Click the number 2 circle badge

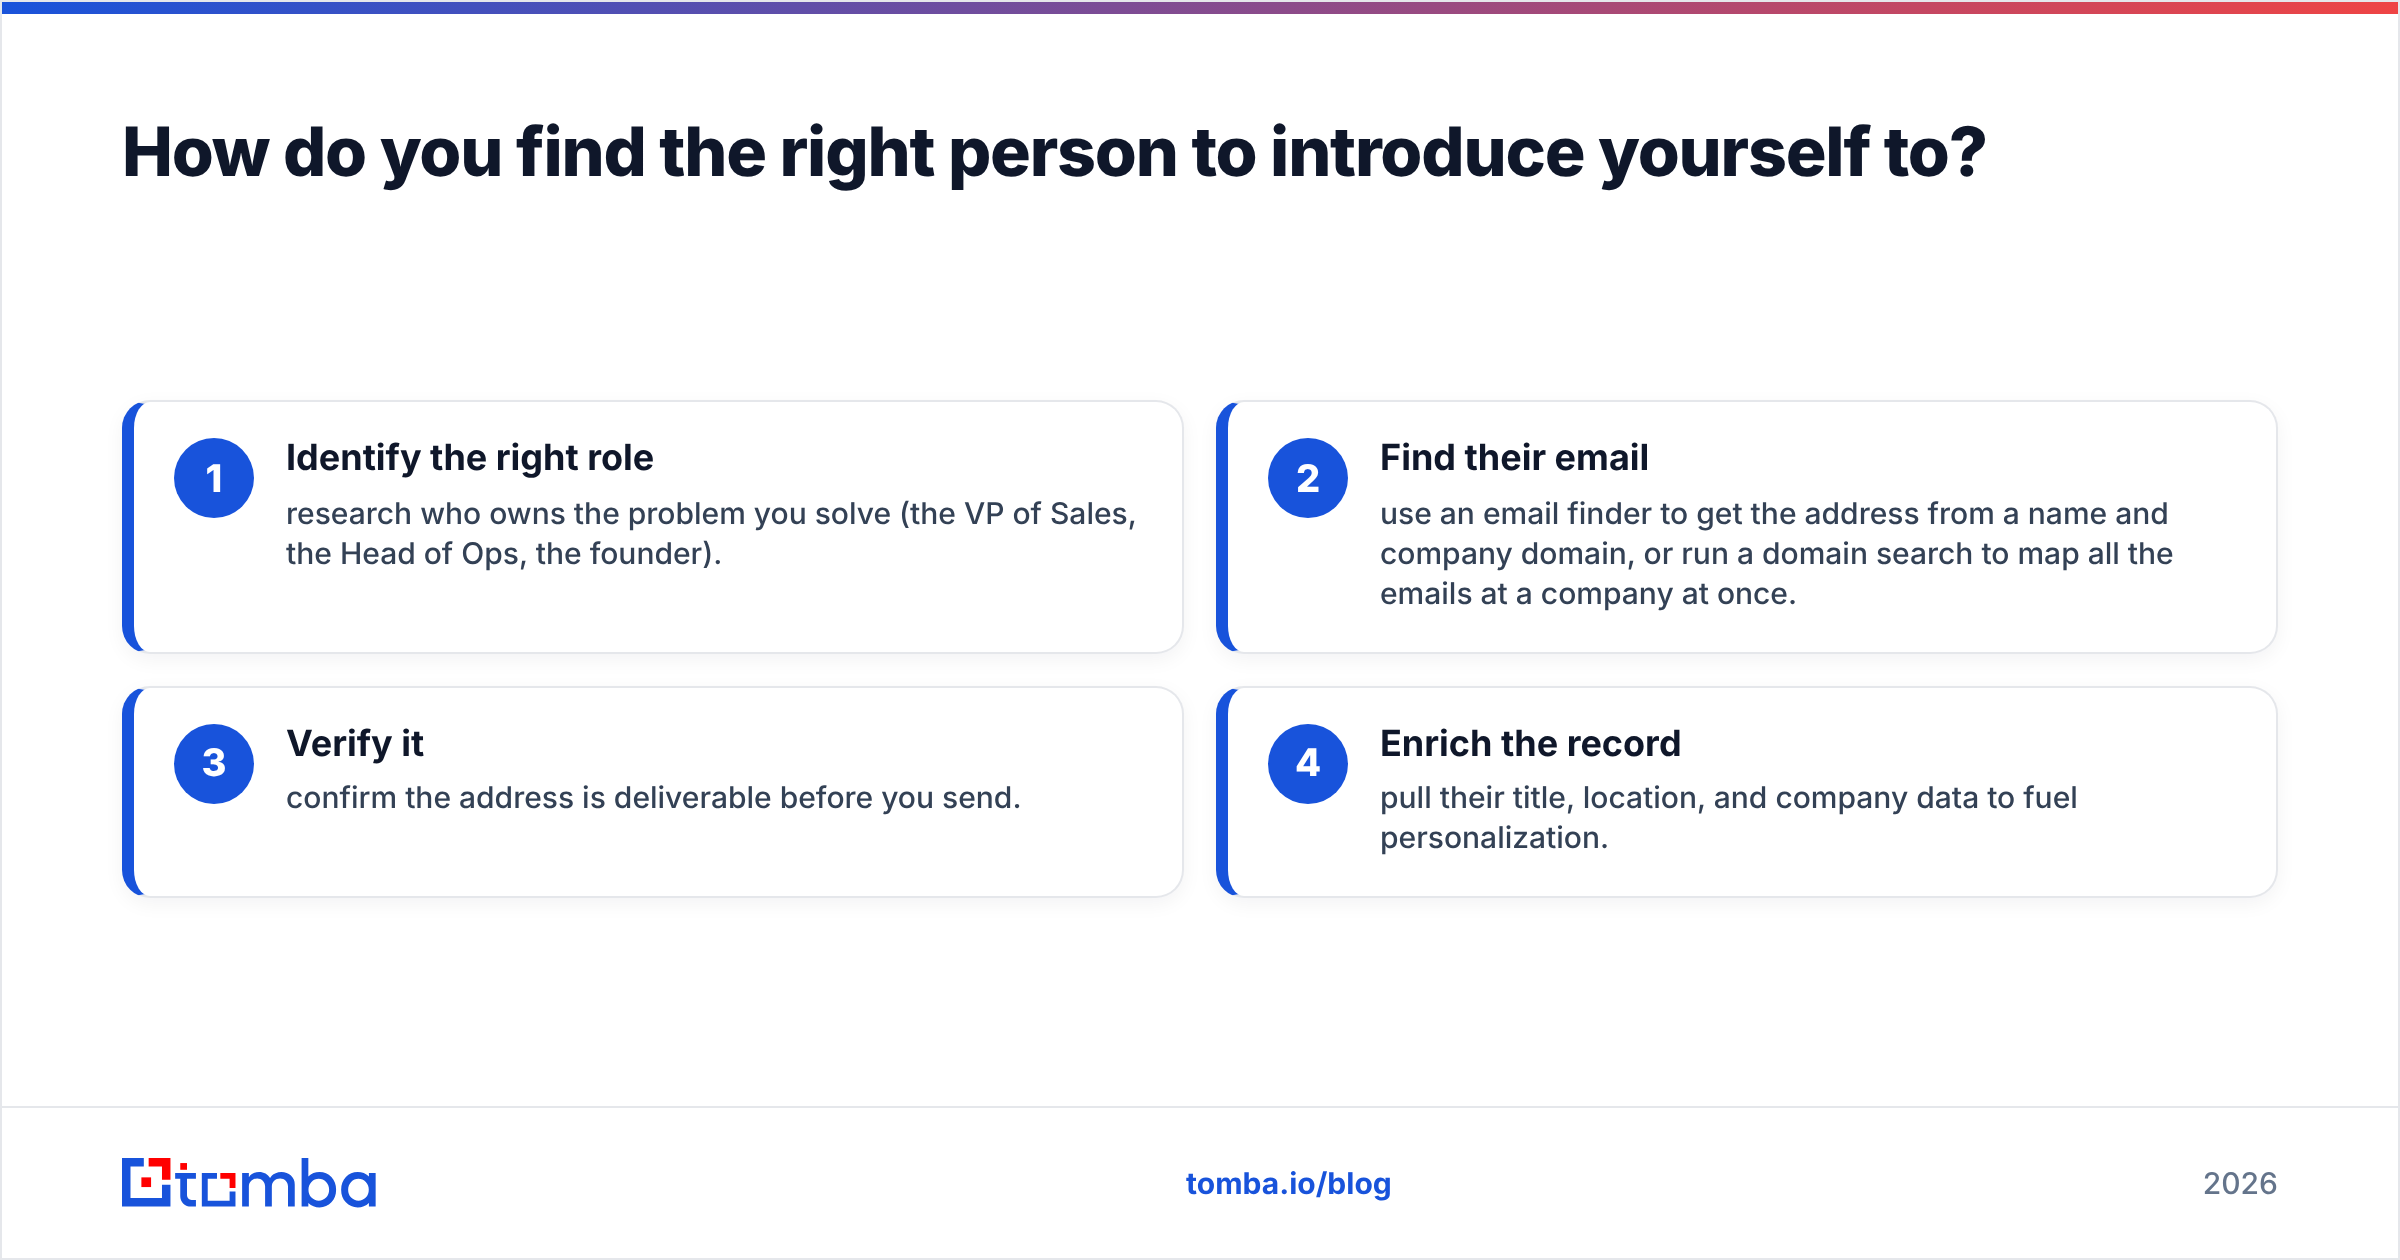pyautogui.click(x=1308, y=478)
